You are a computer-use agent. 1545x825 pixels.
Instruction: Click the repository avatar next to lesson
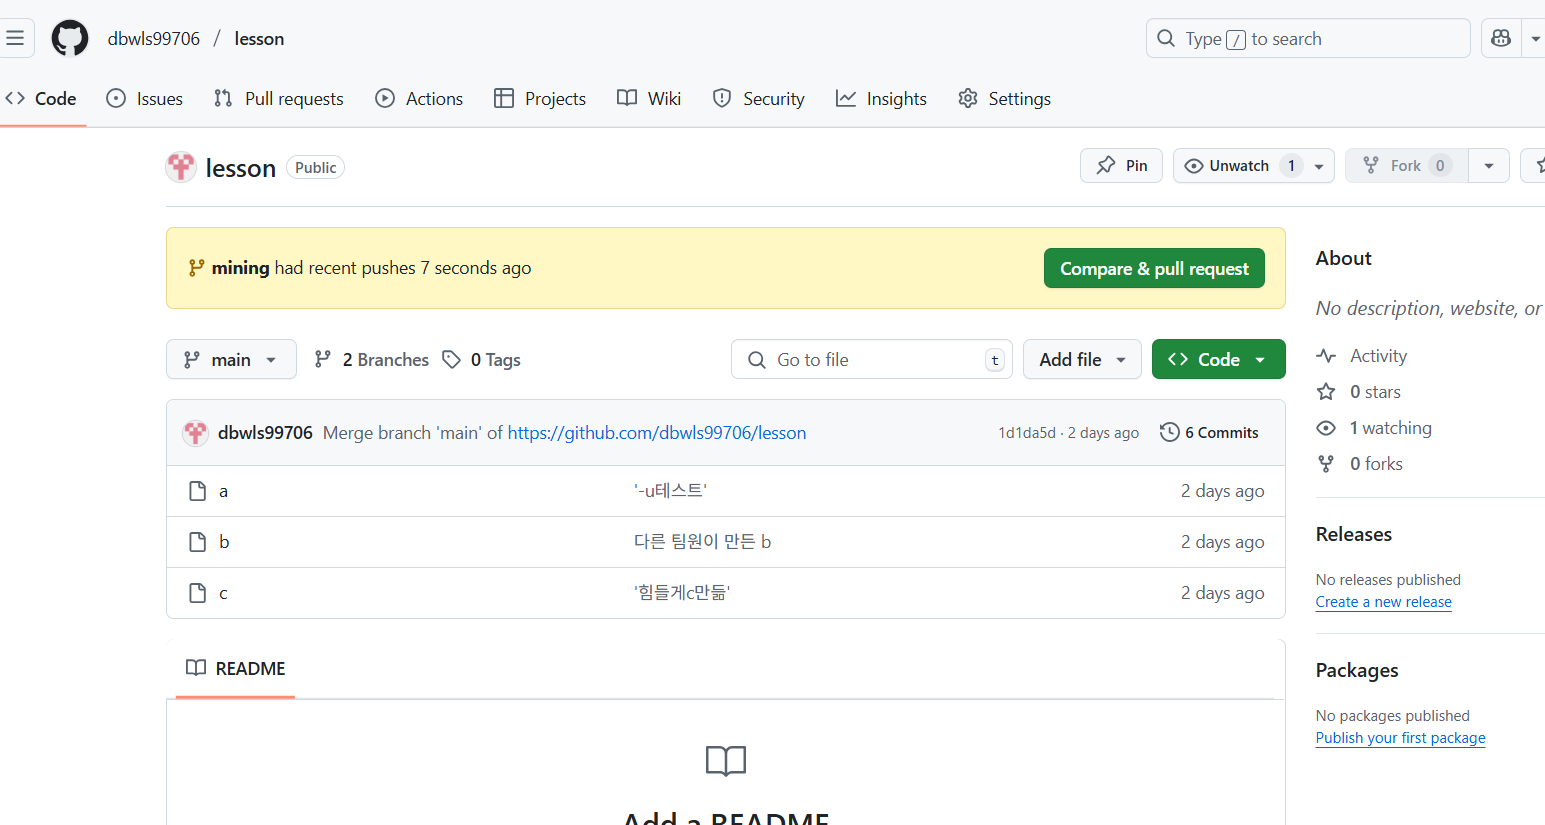click(x=181, y=167)
